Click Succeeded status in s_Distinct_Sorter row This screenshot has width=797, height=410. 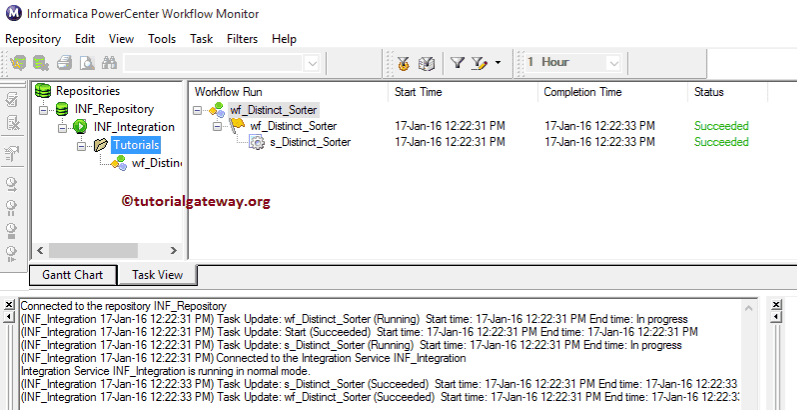coord(721,142)
